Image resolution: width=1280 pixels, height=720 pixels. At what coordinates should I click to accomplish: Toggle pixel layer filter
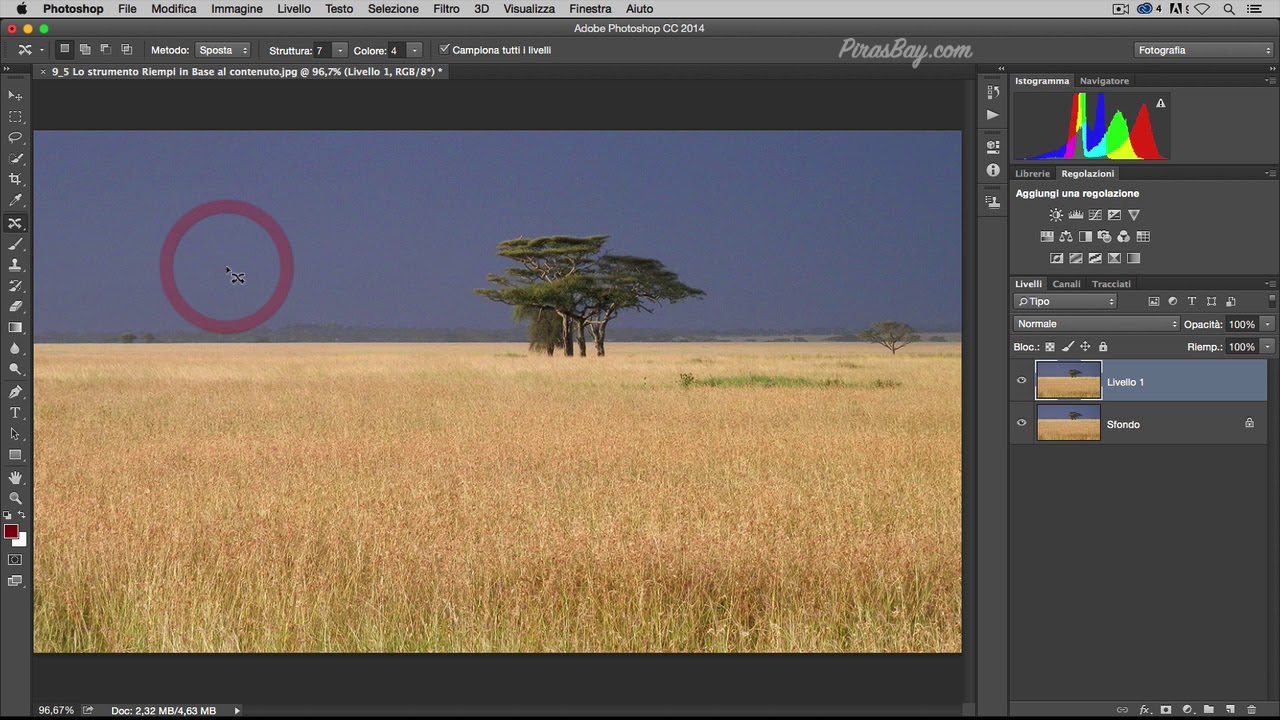(x=1153, y=301)
